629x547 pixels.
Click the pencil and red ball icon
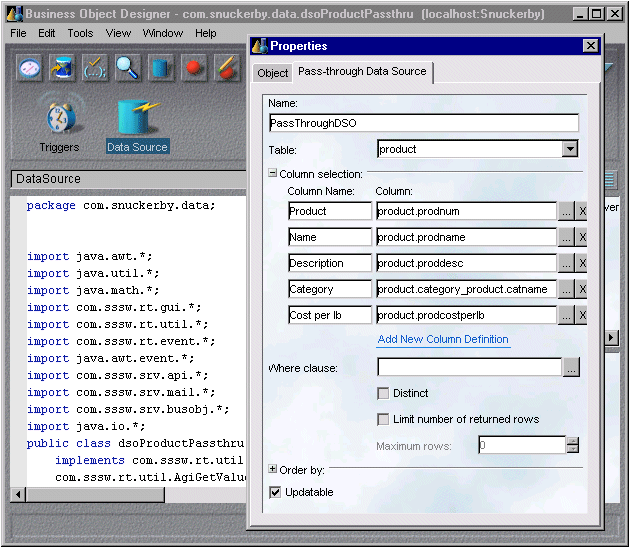227,68
